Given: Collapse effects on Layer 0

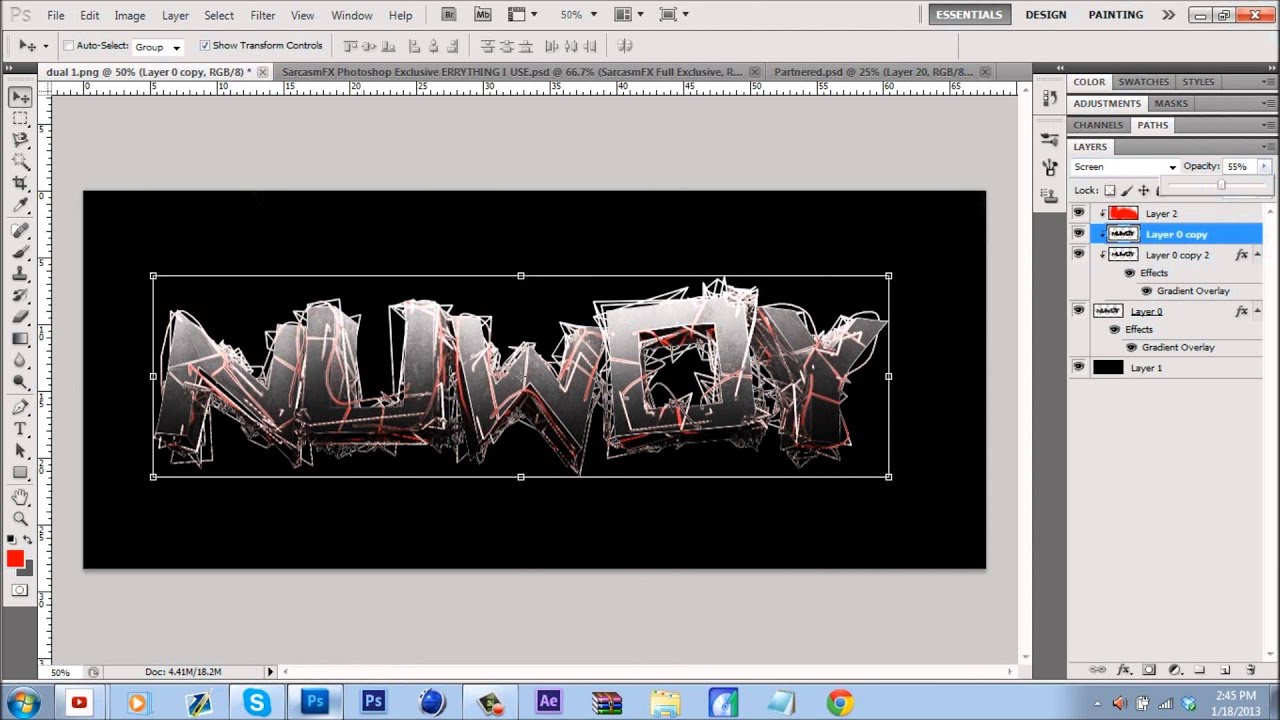Looking at the screenshot, I should tap(1257, 311).
